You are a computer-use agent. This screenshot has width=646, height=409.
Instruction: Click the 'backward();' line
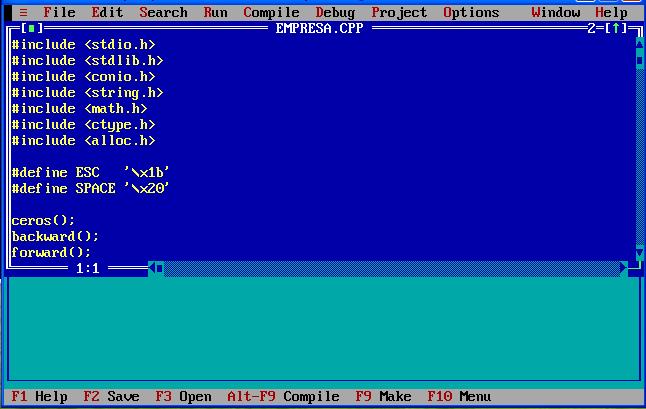pos(55,236)
